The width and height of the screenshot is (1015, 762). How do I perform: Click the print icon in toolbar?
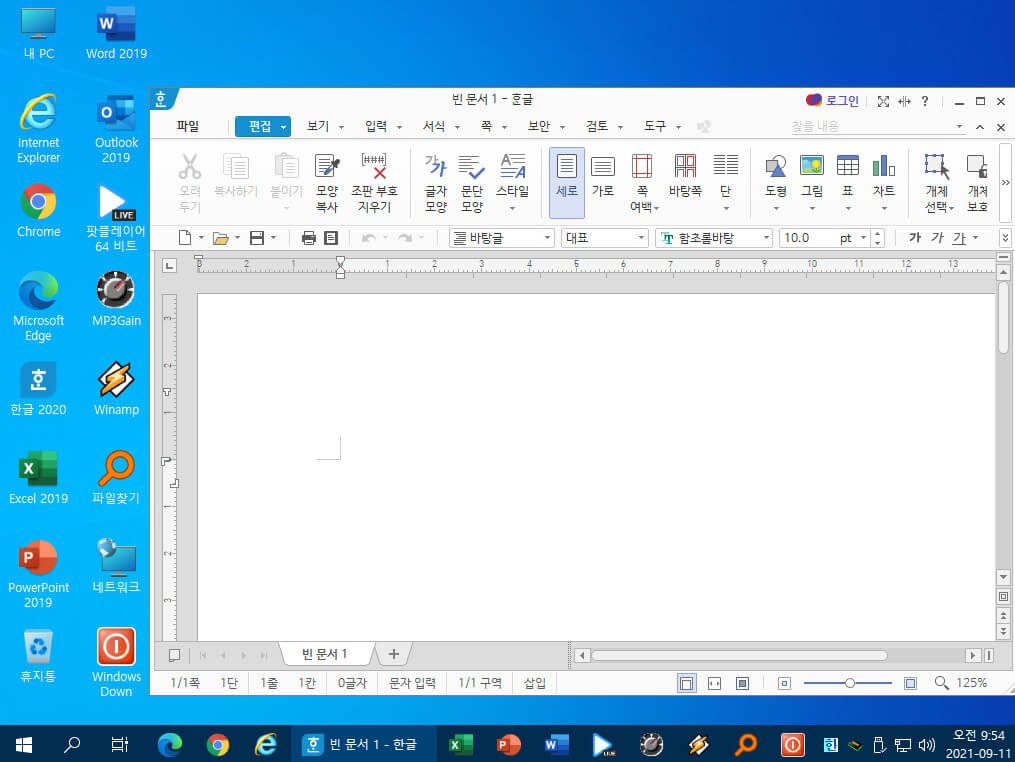(x=309, y=238)
